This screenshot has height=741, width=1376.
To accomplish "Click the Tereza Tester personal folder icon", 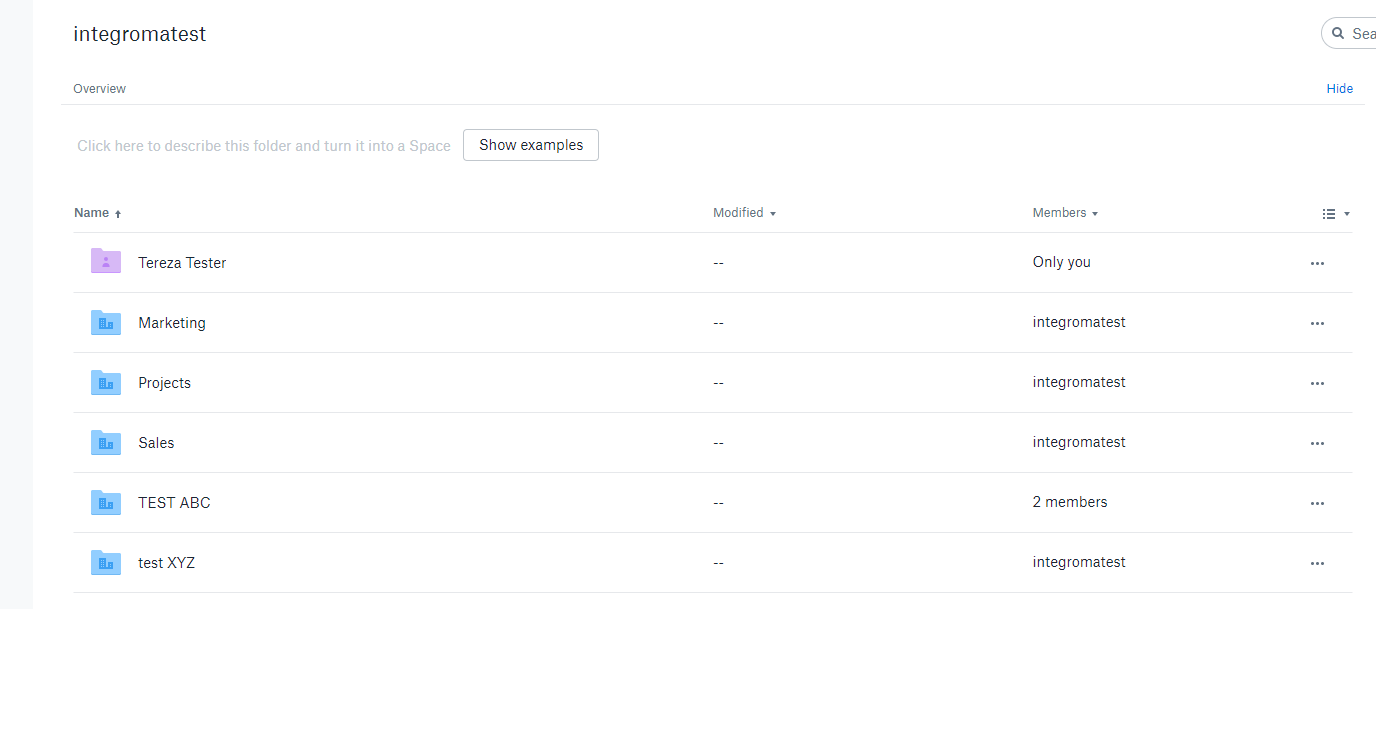I will click(x=105, y=261).
